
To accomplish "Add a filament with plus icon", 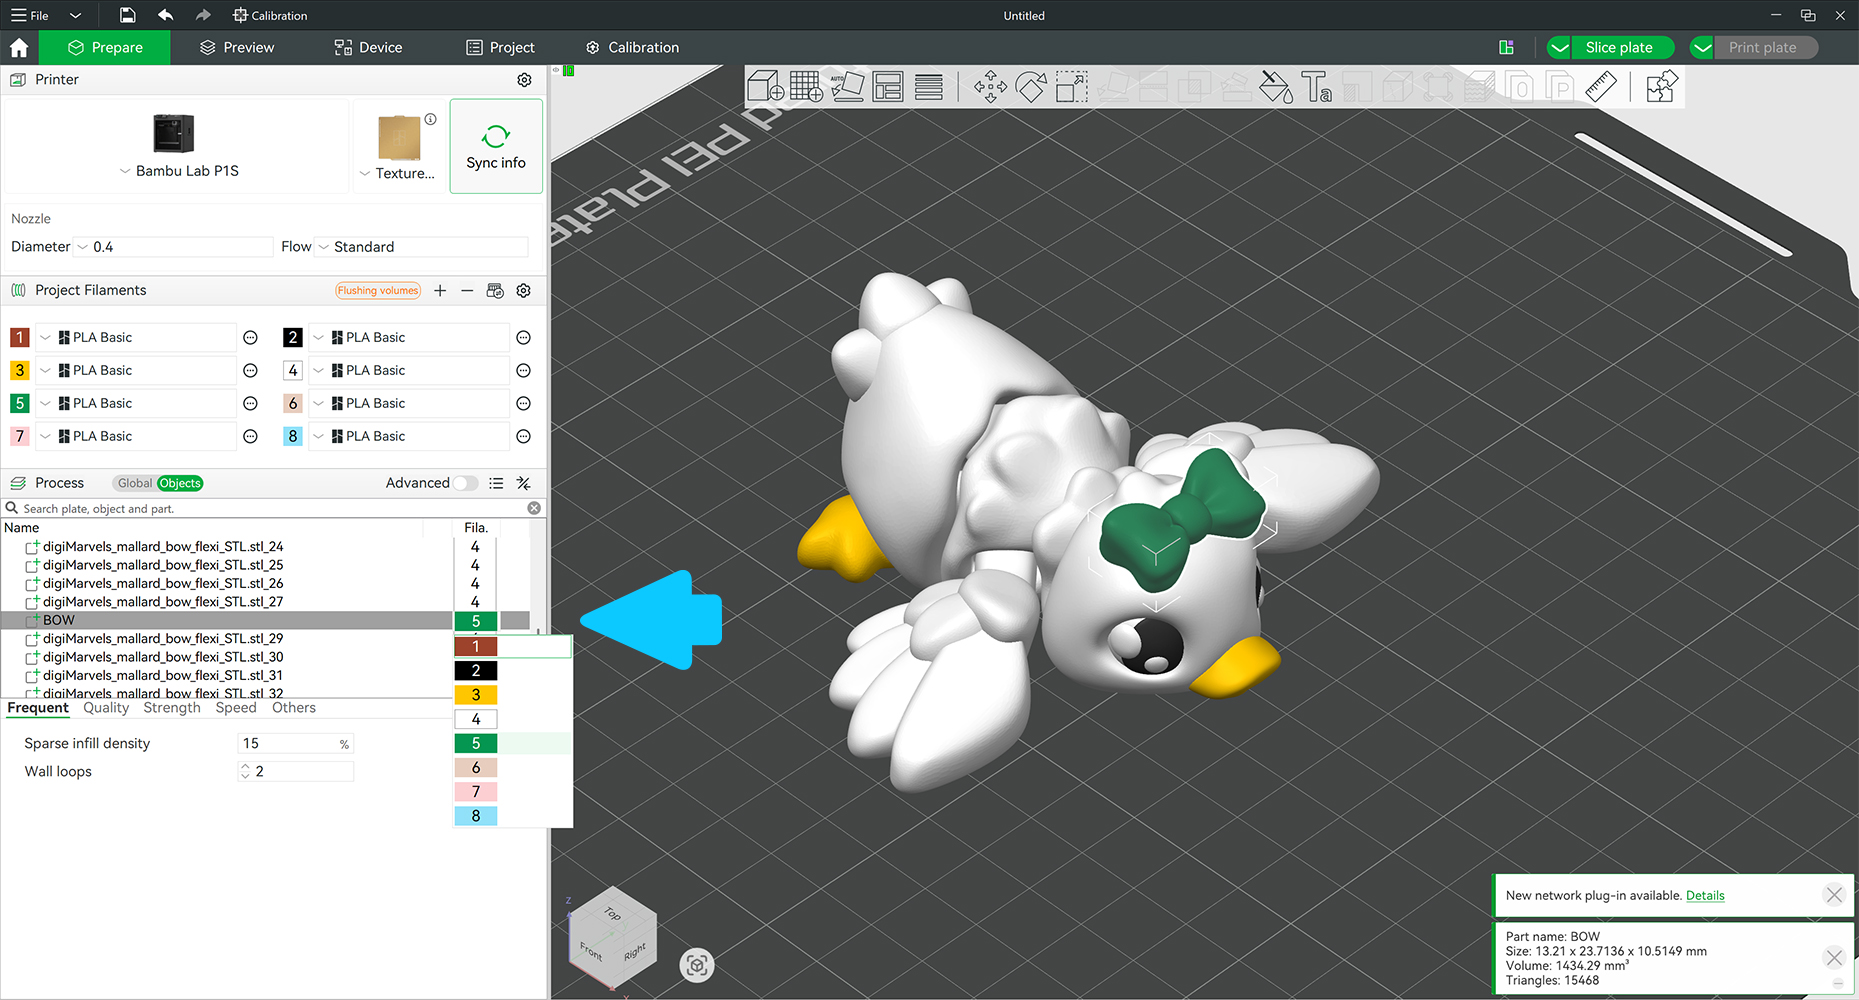I will coord(440,290).
